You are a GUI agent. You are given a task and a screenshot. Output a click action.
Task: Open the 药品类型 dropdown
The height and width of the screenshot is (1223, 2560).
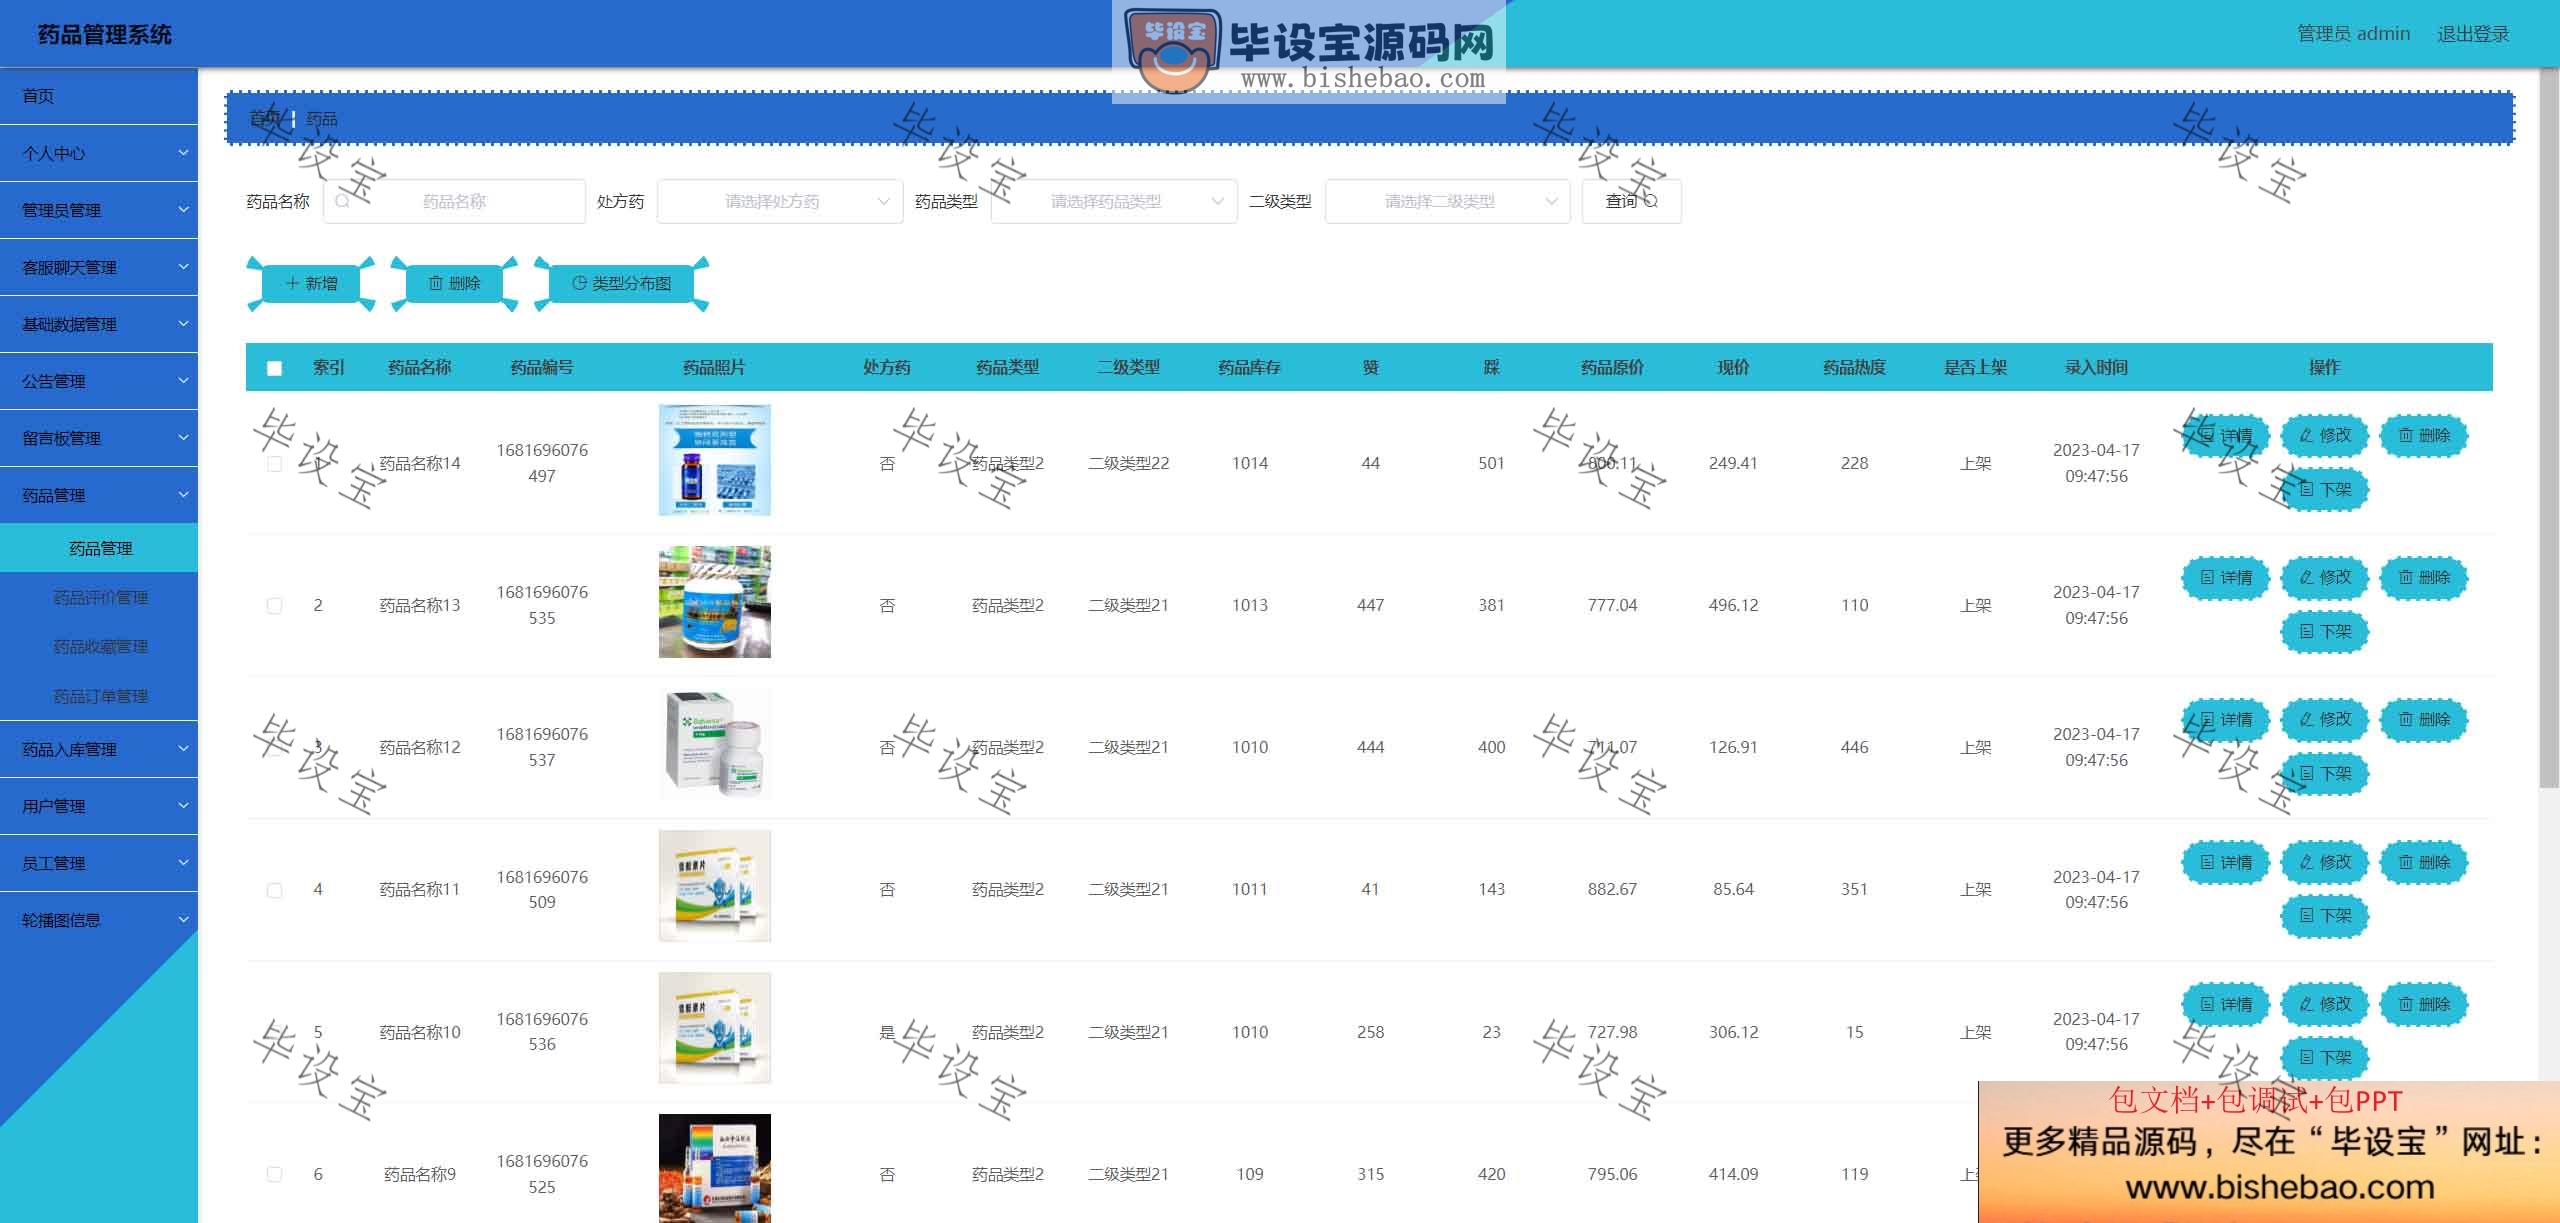1114,202
